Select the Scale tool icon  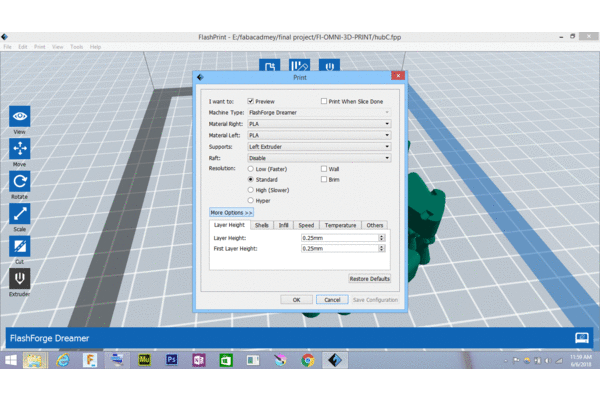pos(20,214)
